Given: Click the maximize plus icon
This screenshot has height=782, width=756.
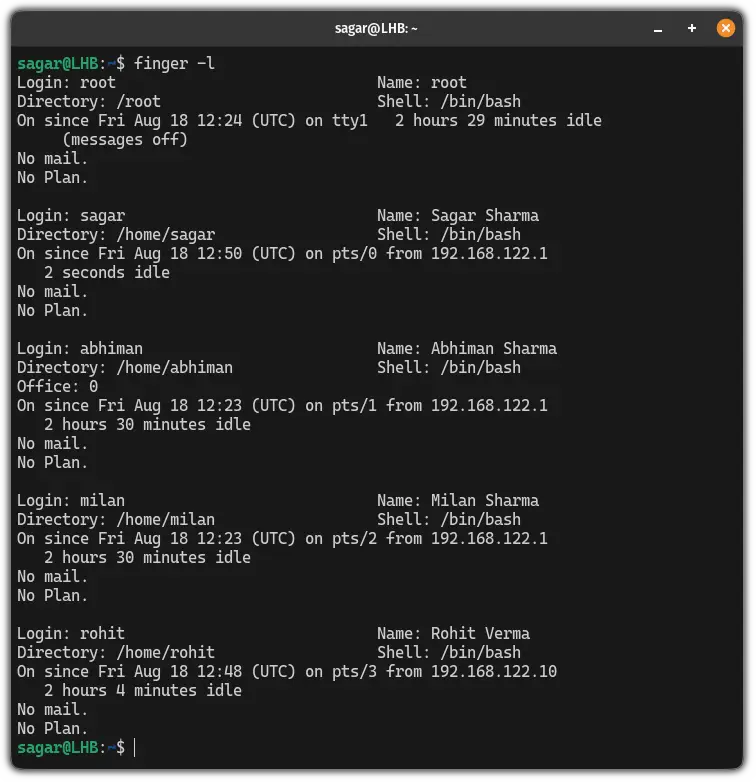Looking at the screenshot, I should tap(692, 28).
